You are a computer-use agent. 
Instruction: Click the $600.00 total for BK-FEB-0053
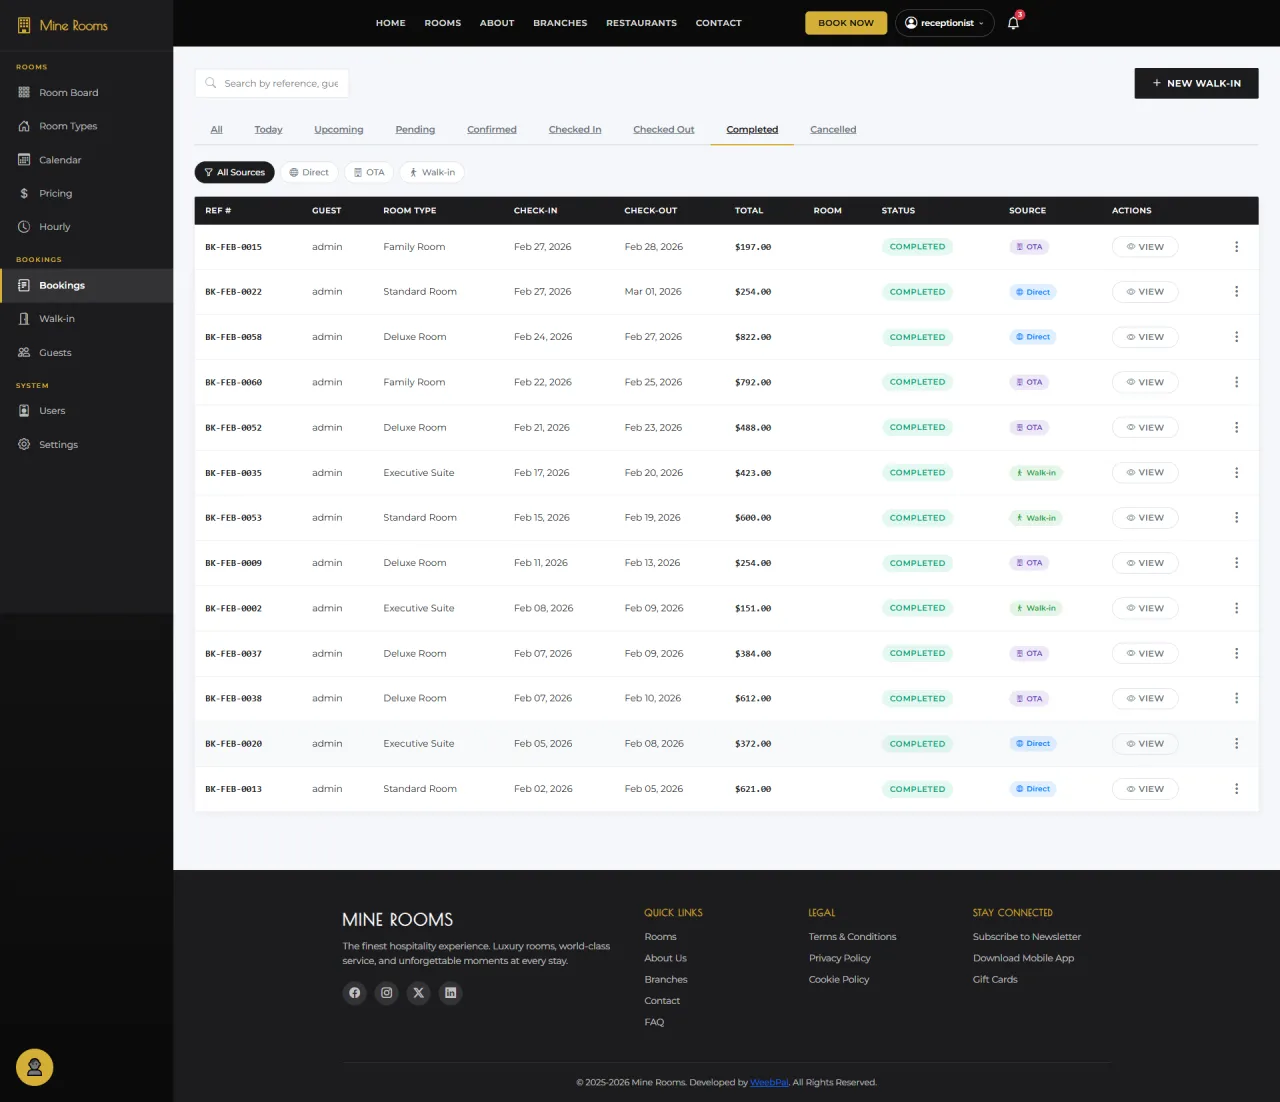[753, 518]
